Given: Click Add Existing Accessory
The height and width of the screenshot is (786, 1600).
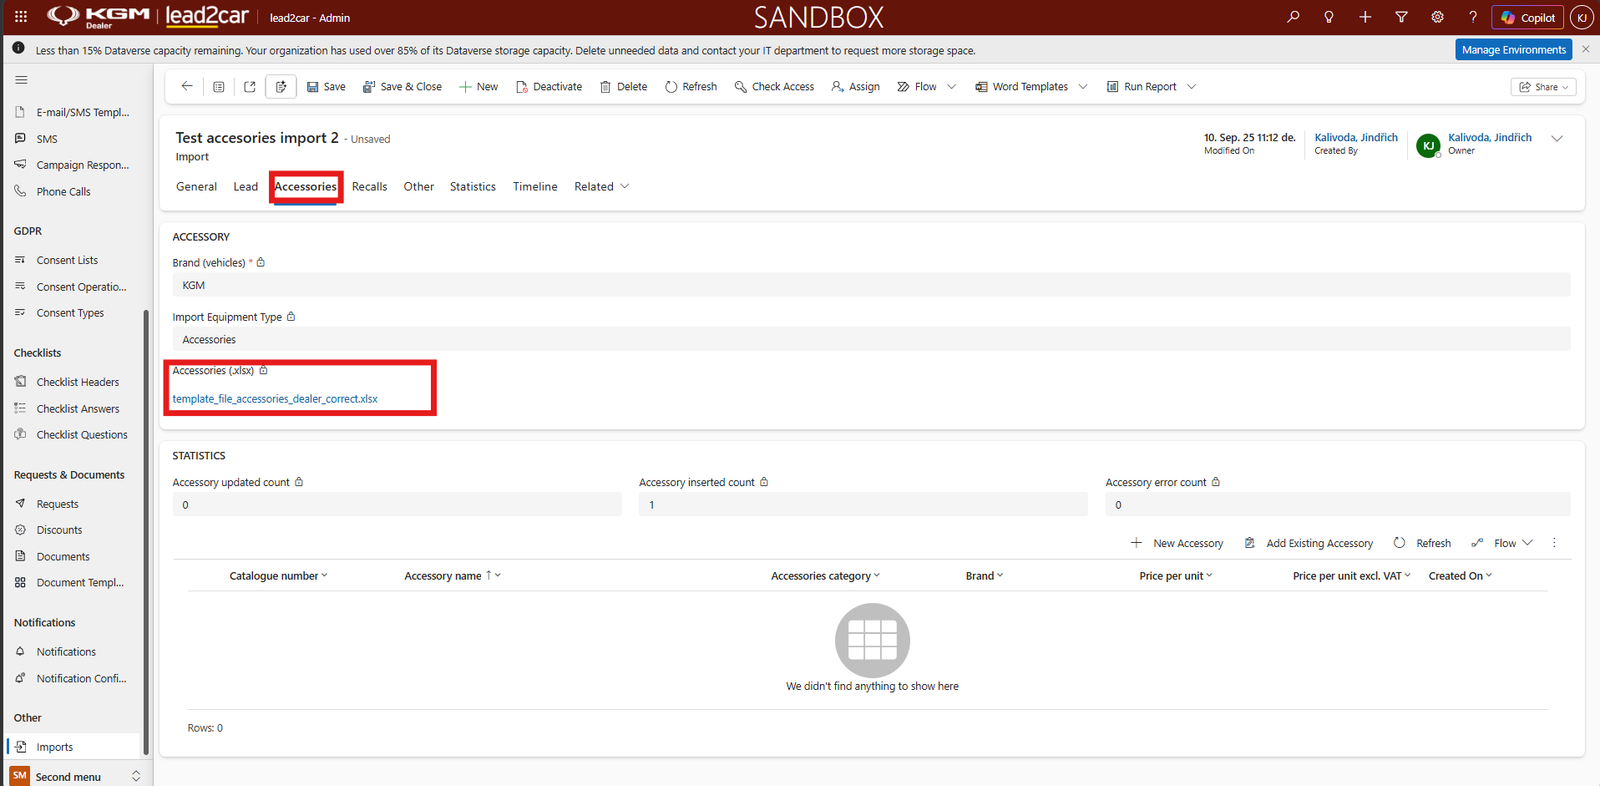Looking at the screenshot, I should click(x=1309, y=543).
